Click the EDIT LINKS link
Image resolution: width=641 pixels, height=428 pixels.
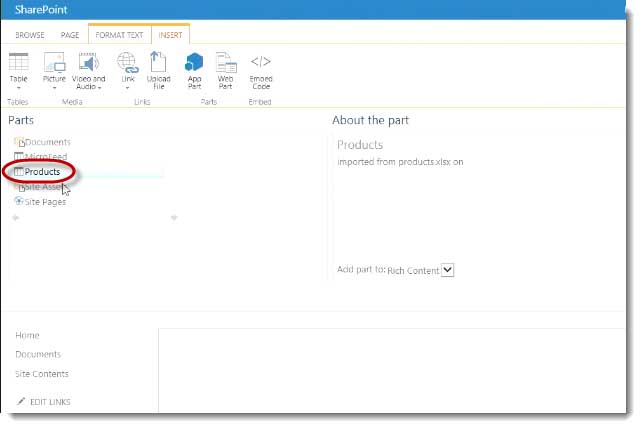pos(50,402)
